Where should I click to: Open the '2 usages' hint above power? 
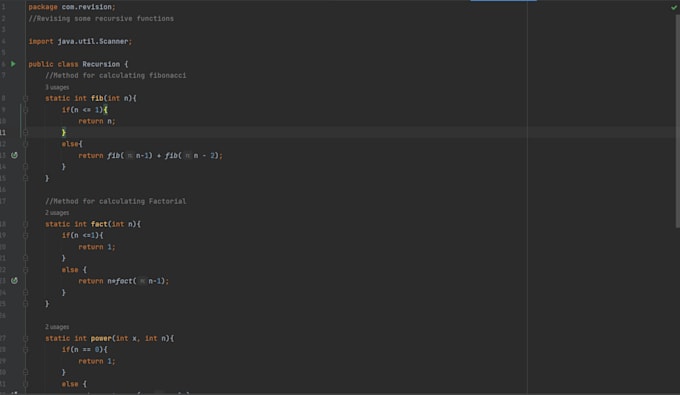[x=57, y=327]
